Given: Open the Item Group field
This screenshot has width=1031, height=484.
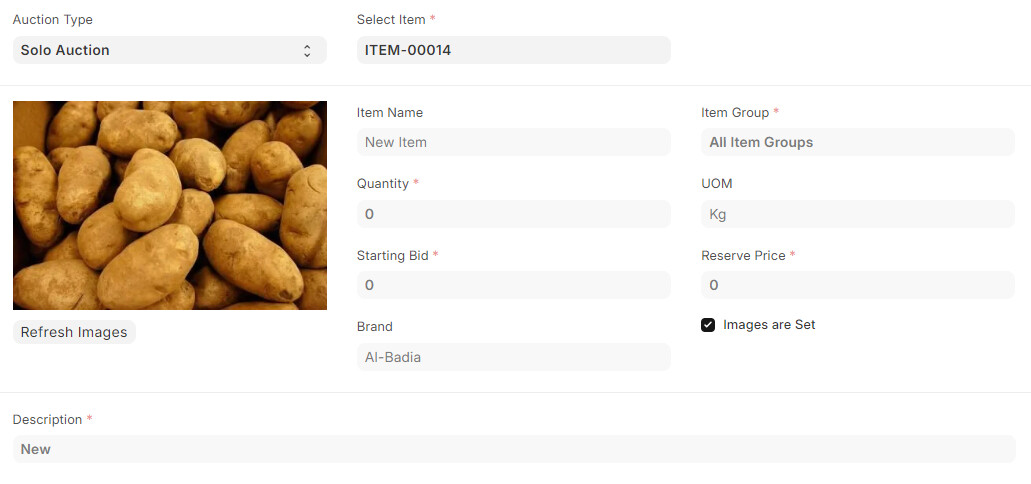Looking at the screenshot, I should (x=858, y=142).
